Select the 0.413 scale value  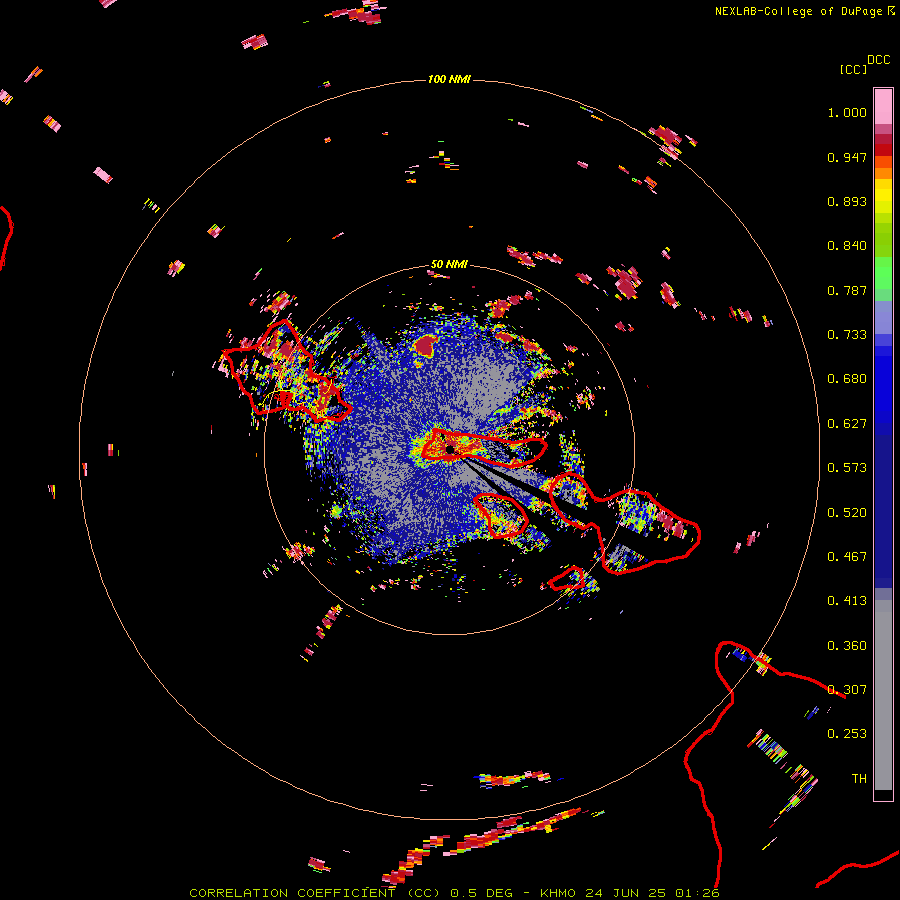click(x=847, y=601)
